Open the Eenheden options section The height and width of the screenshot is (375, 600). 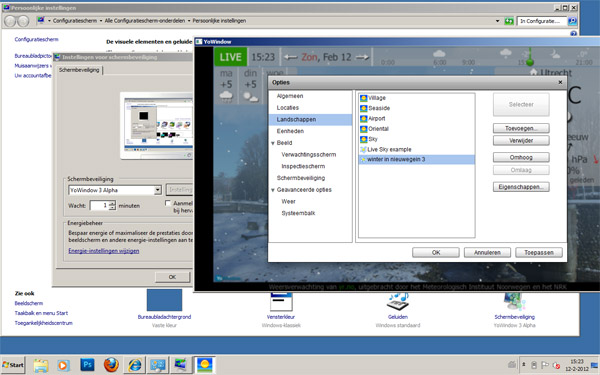pos(290,131)
